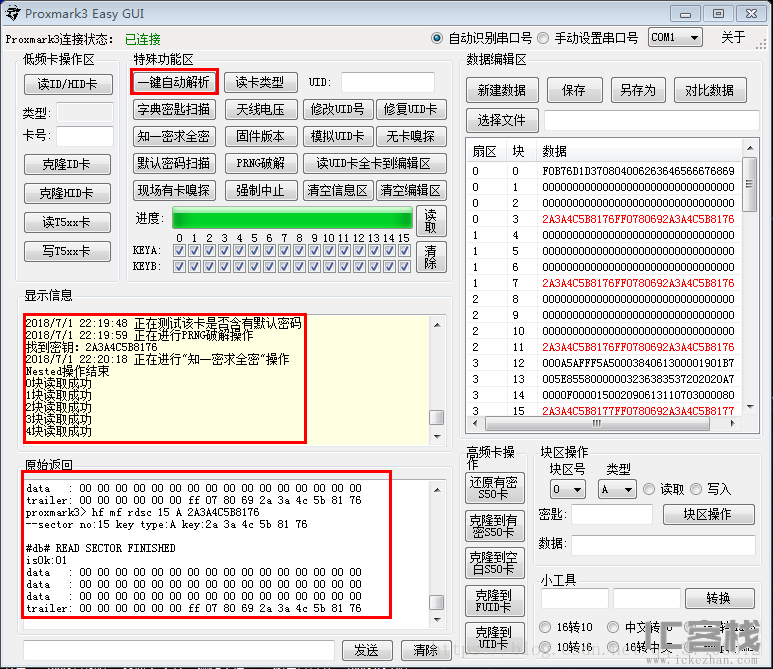Select block 0 data row F0B76D1D

pos(604,171)
